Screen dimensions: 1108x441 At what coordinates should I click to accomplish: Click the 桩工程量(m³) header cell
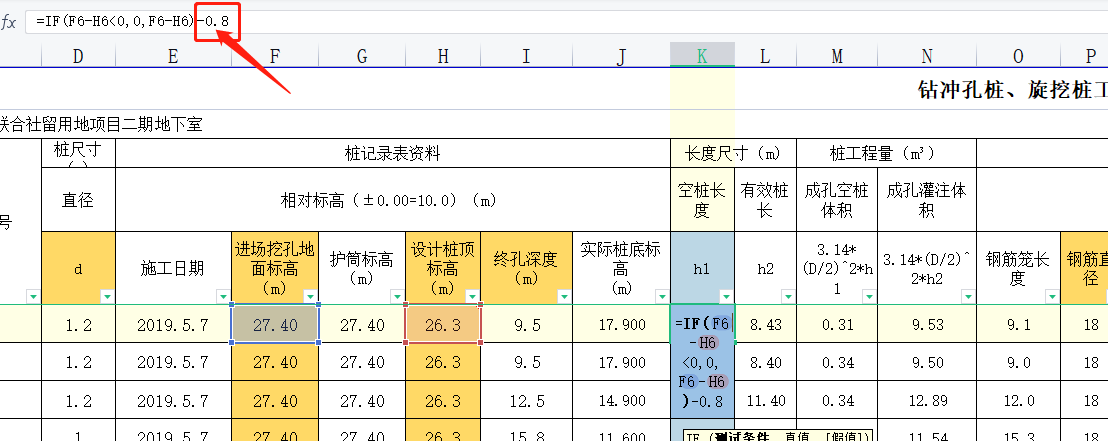point(887,153)
